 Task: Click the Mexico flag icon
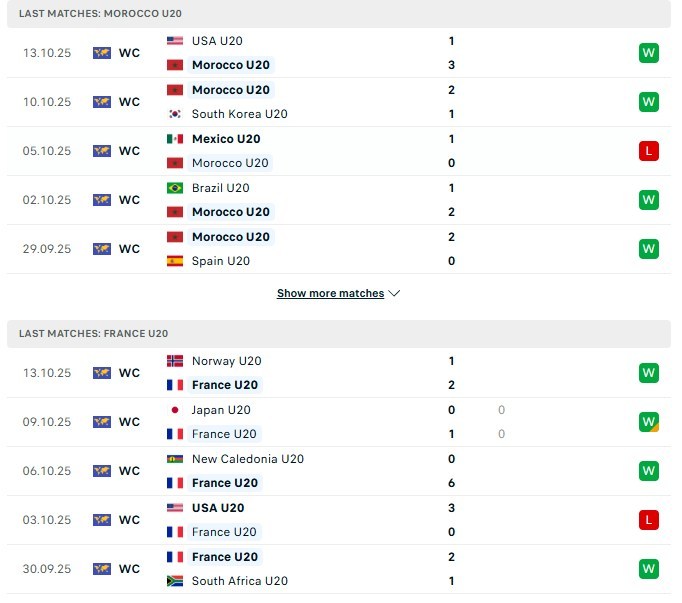[175, 139]
